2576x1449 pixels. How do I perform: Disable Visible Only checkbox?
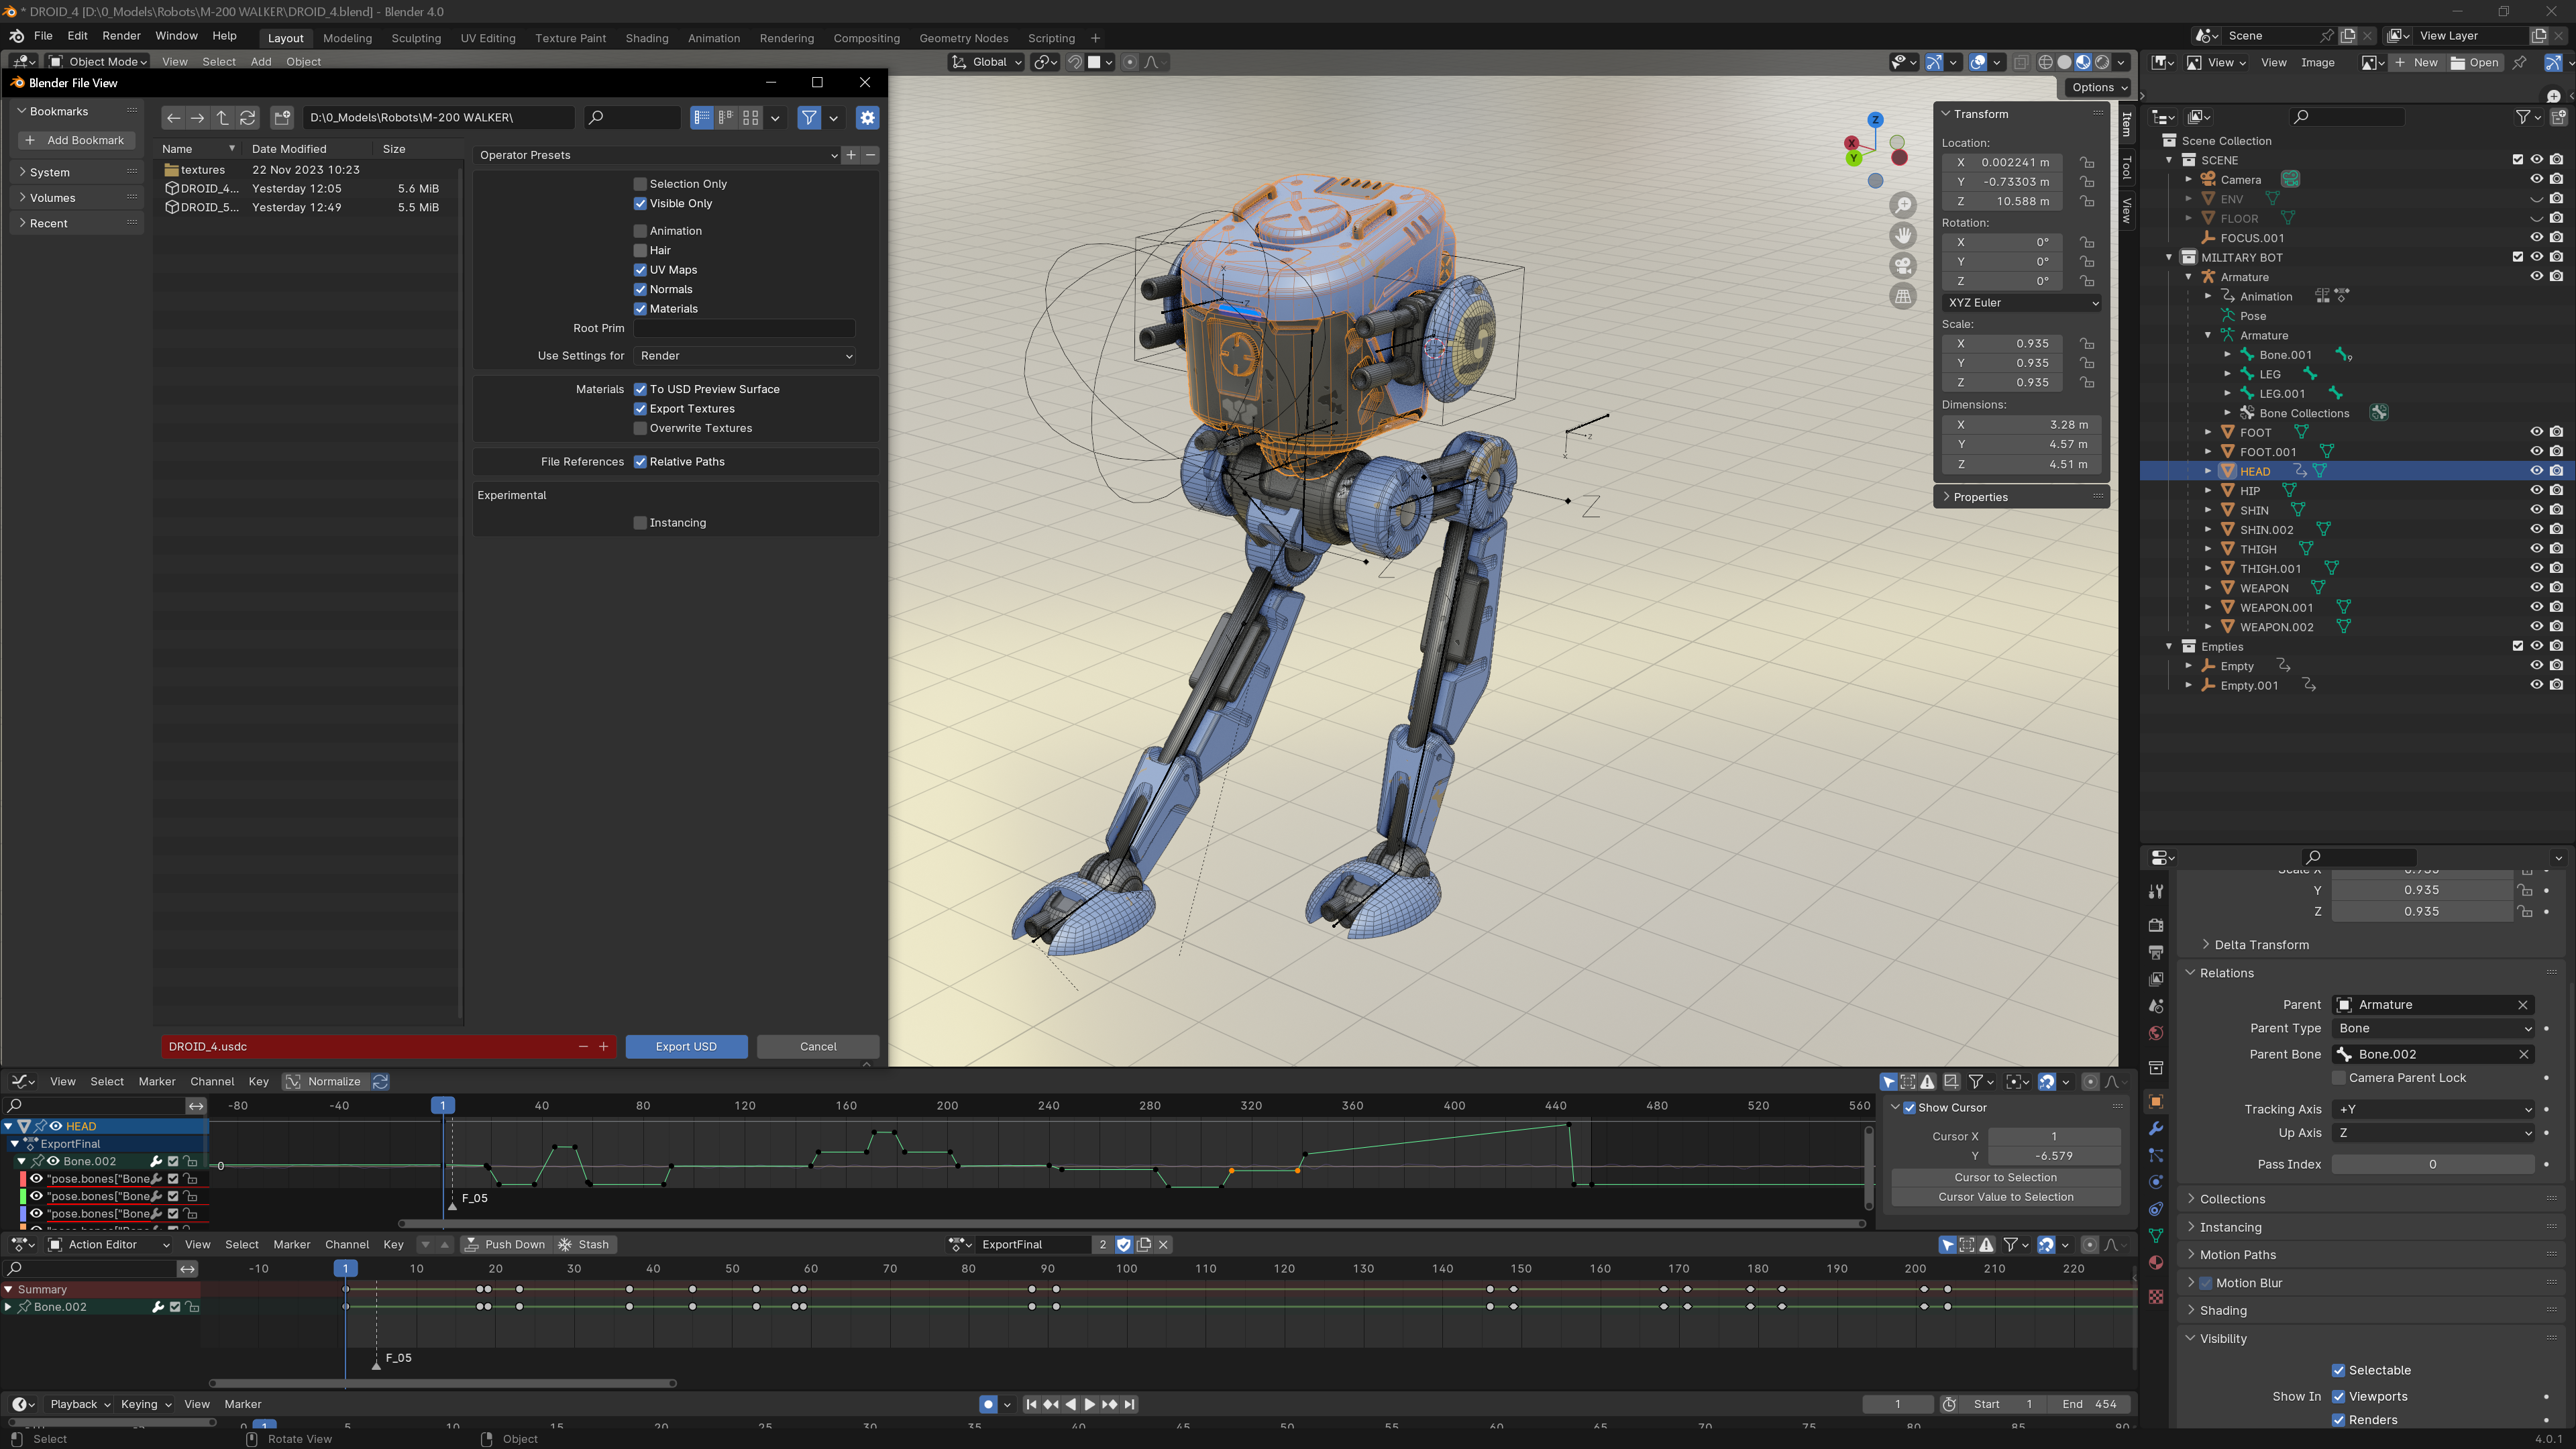640,204
